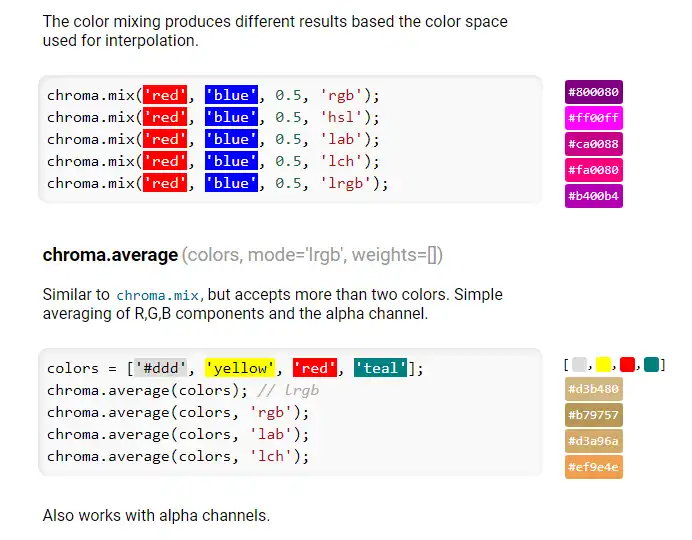This screenshot has width=692, height=540.
Task: Click the small yellow square in output array
Action: tap(604, 364)
